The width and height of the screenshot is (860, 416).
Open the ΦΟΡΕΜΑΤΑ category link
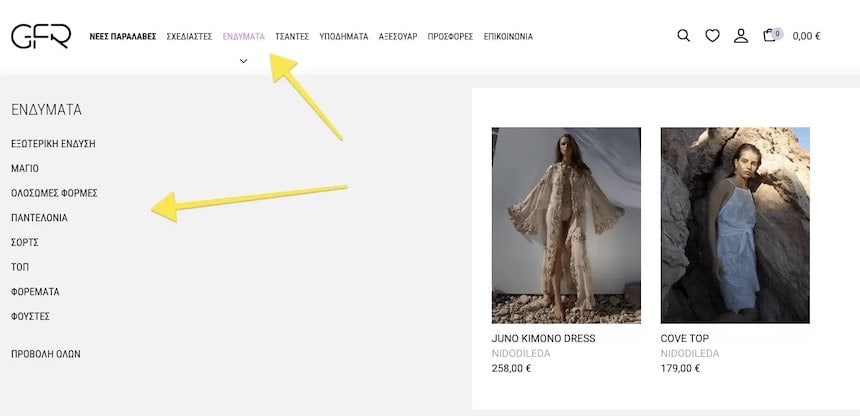(35, 292)
